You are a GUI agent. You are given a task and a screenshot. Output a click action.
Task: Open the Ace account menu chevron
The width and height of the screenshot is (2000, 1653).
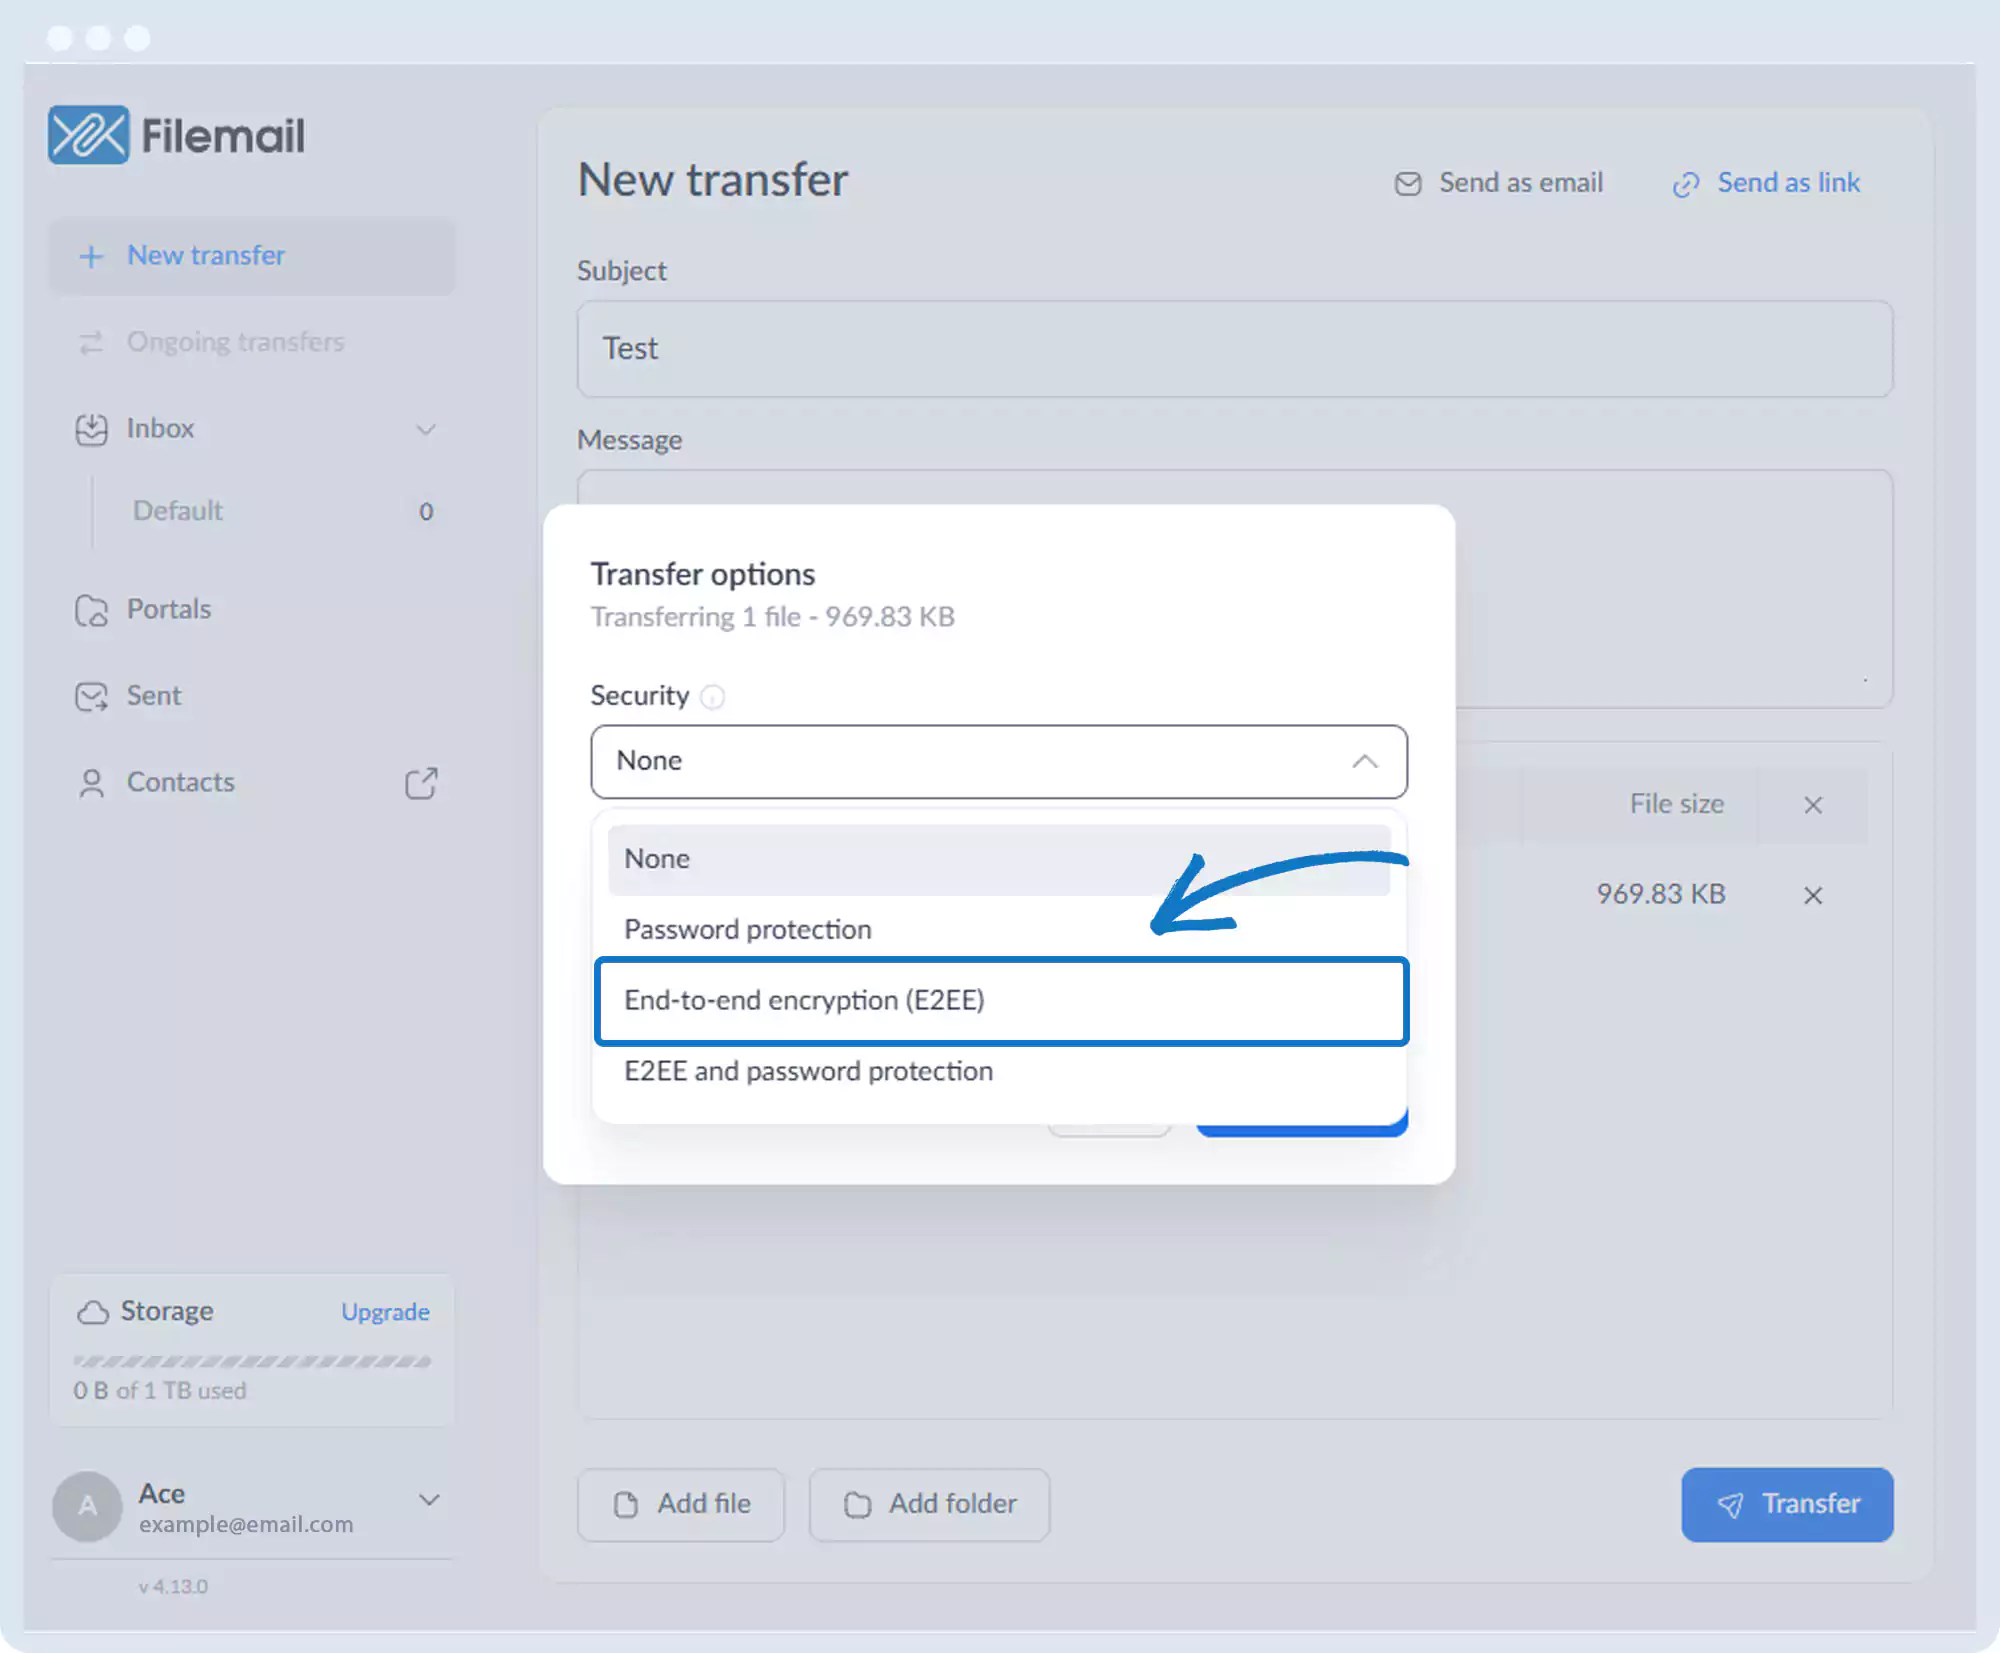pos(429,1500)
